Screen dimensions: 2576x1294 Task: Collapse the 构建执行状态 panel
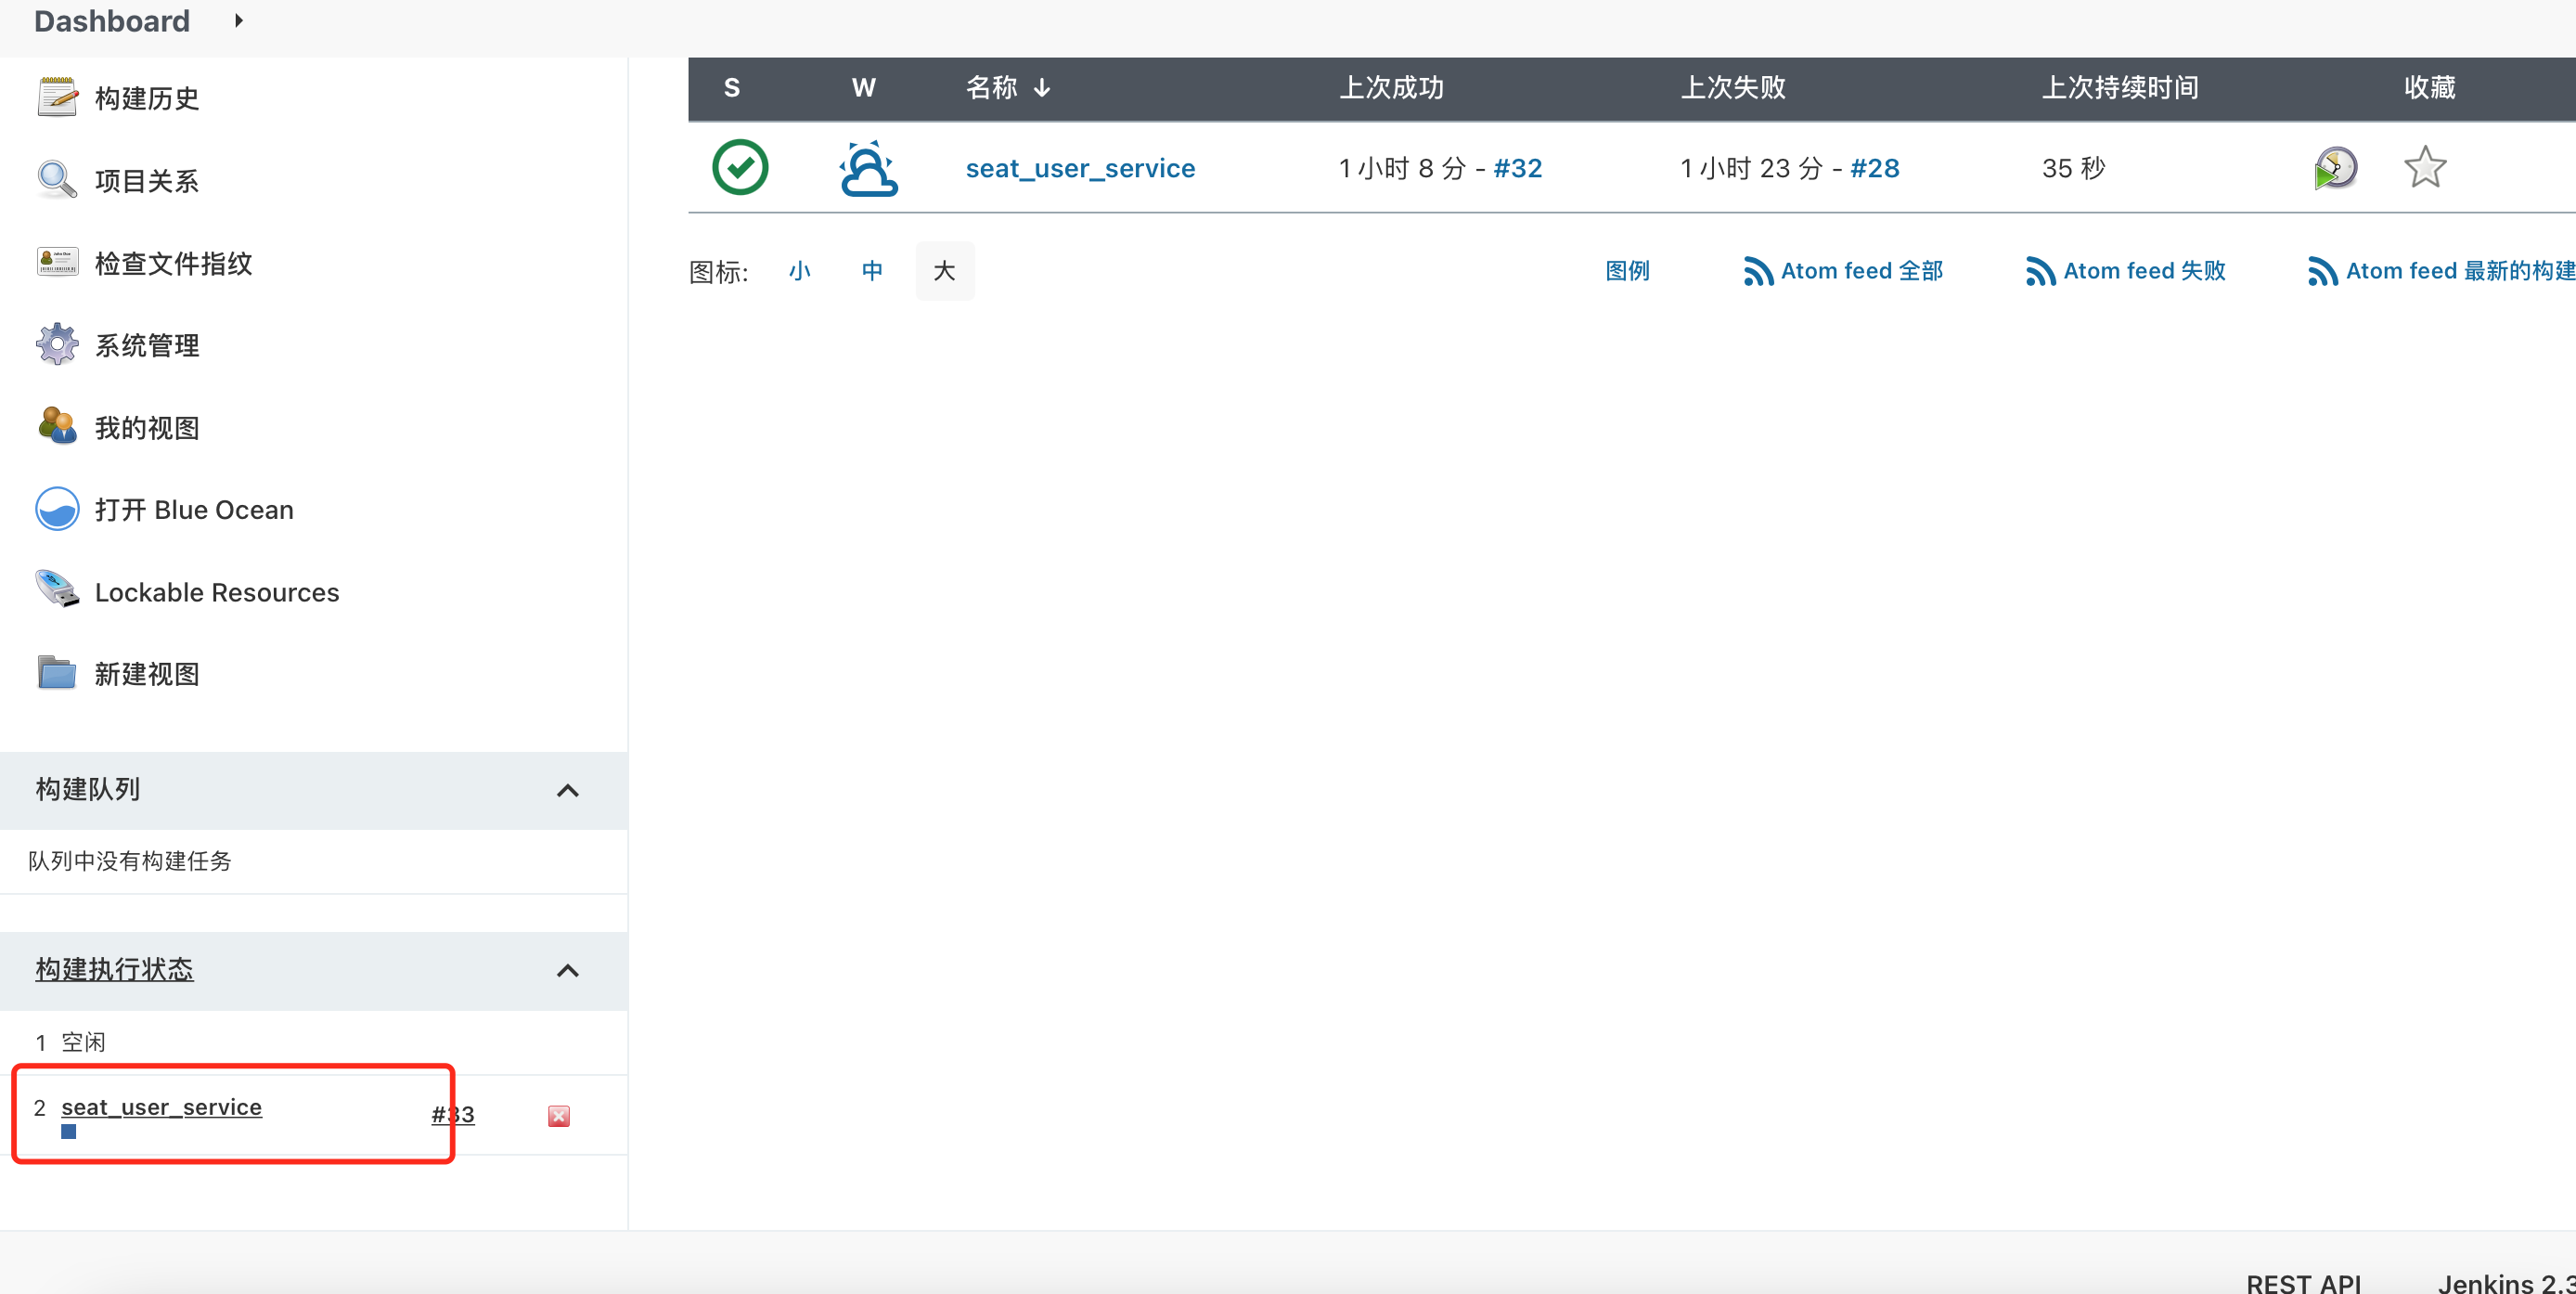coord(568,971)
